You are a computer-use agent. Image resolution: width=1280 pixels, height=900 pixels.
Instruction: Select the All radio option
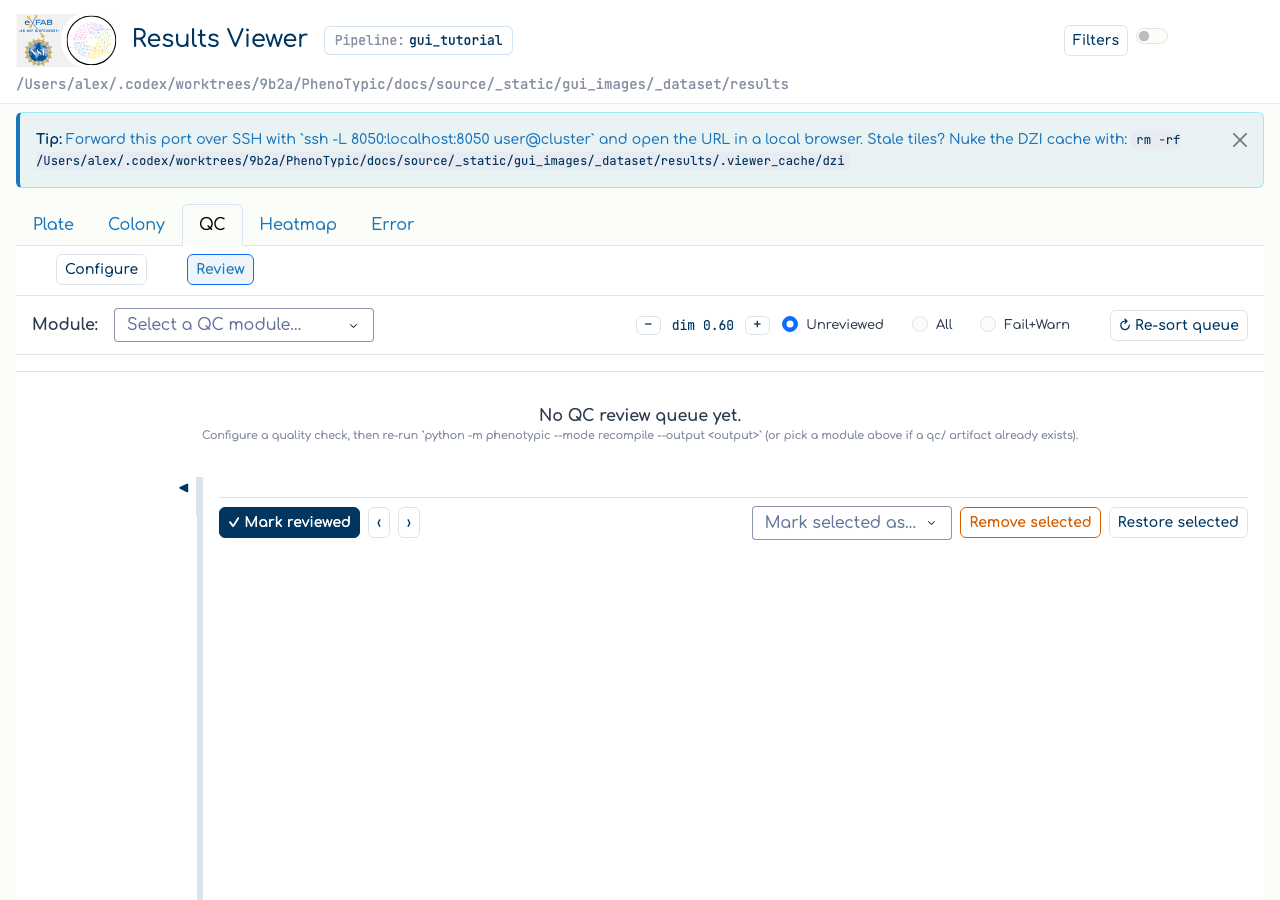[x=920, y=324]
